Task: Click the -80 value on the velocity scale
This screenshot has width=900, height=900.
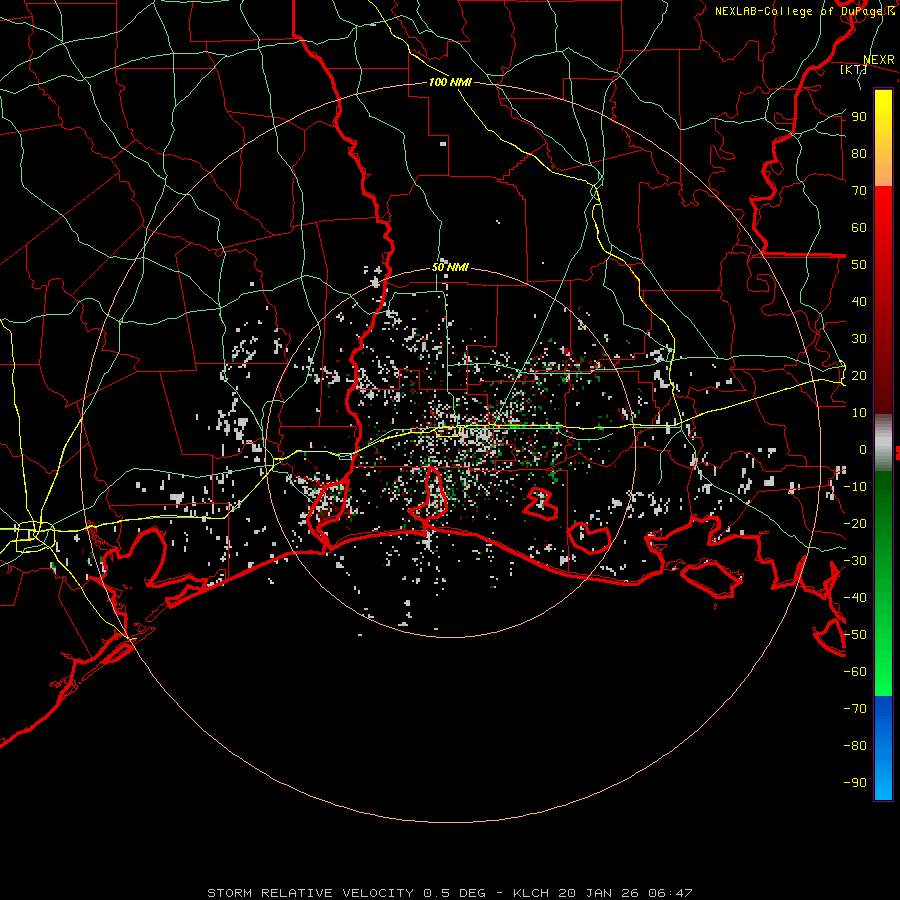Action: click(855, 746)
